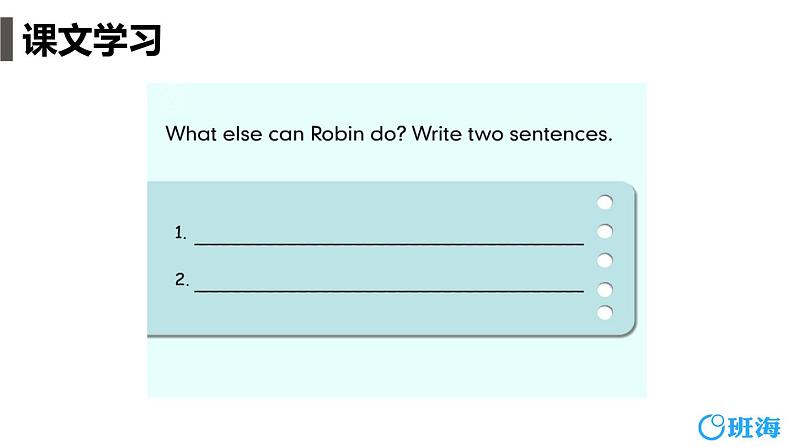Select the bottommost notepad punch hole
The image size is (794, 447).
tap(605, 312)
